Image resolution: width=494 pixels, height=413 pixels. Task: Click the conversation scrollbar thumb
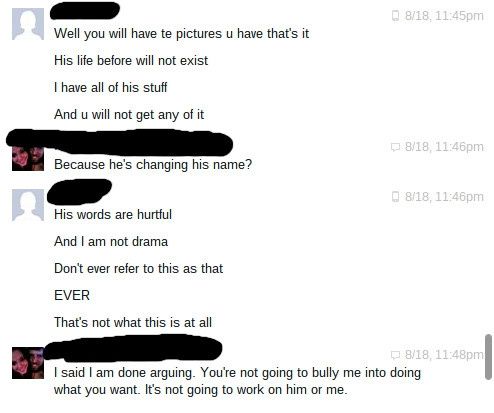488,357
